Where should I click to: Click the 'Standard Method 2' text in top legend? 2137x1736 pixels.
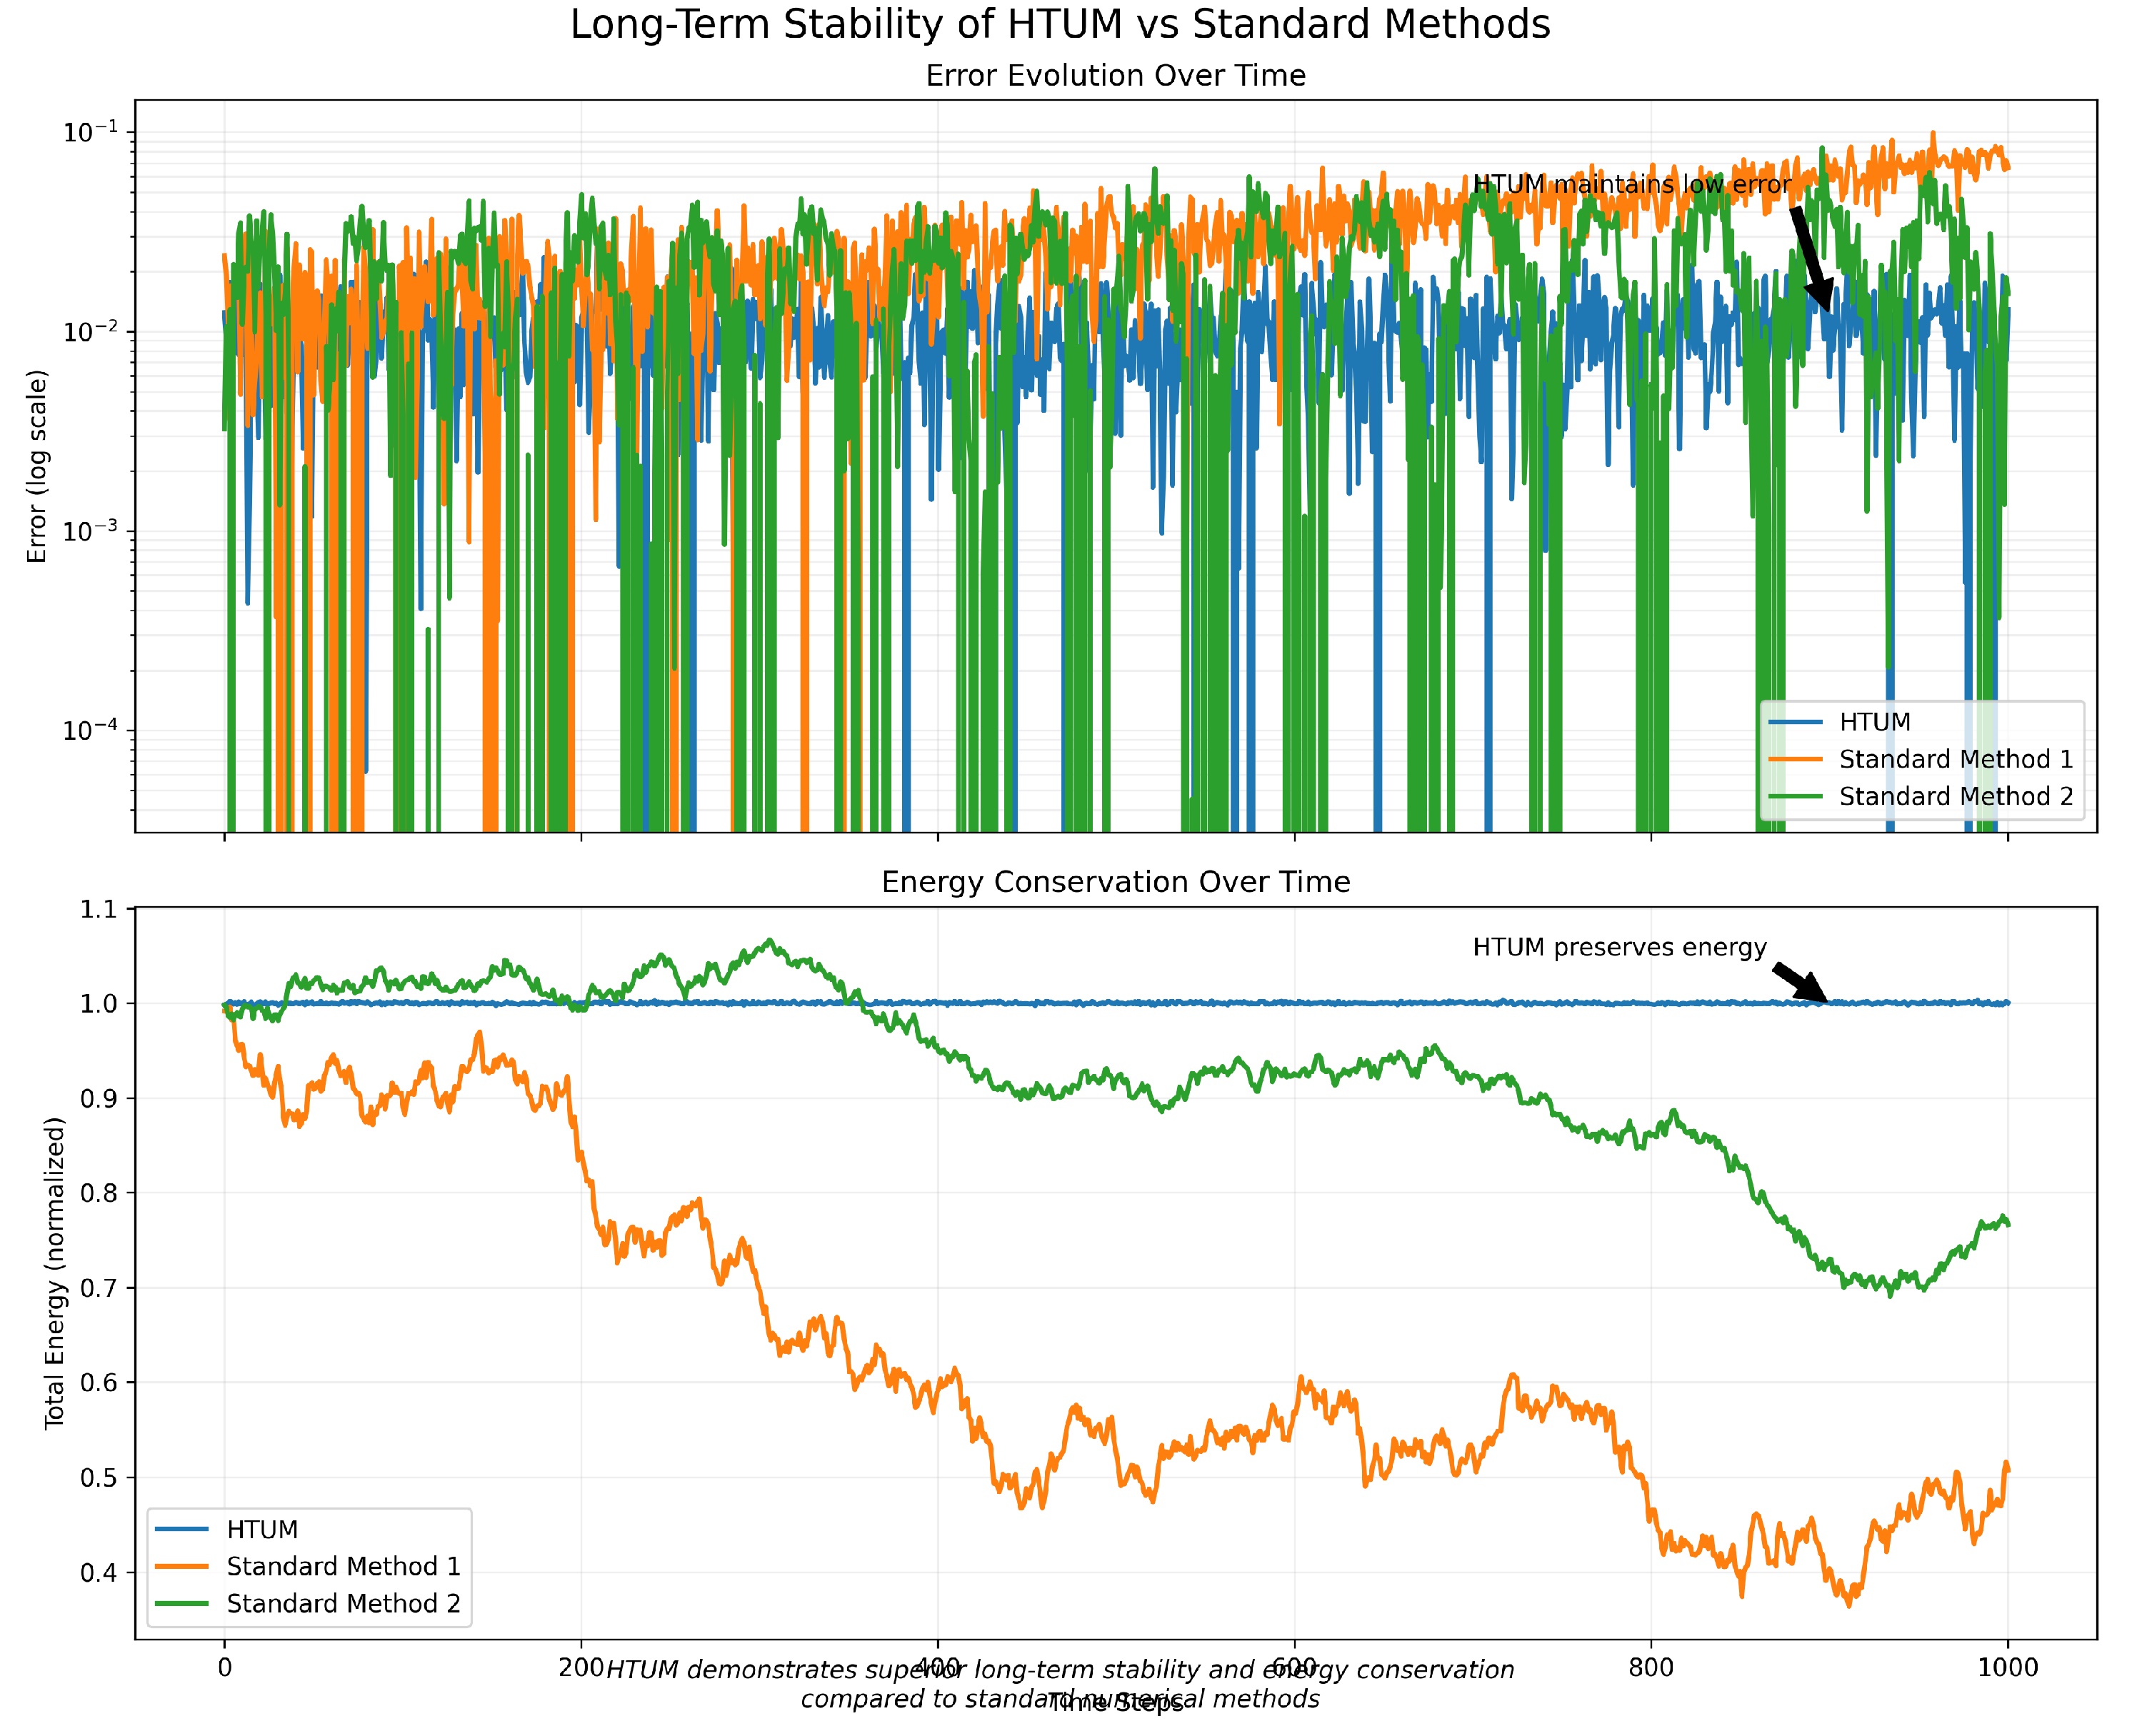coord(1955,796)
